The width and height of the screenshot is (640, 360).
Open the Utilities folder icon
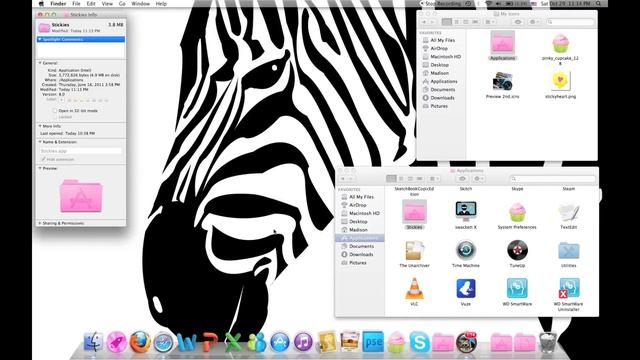569,251
